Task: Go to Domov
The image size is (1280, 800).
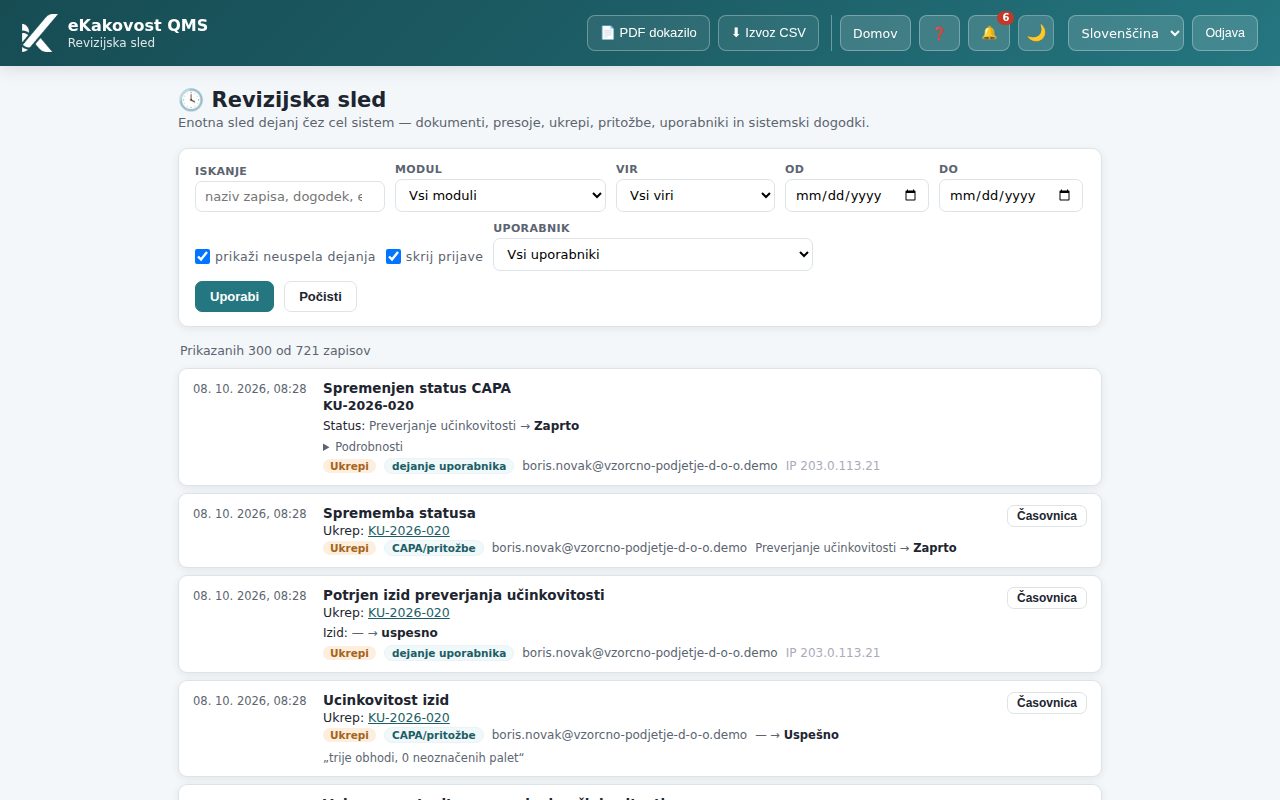Action: 875,33
